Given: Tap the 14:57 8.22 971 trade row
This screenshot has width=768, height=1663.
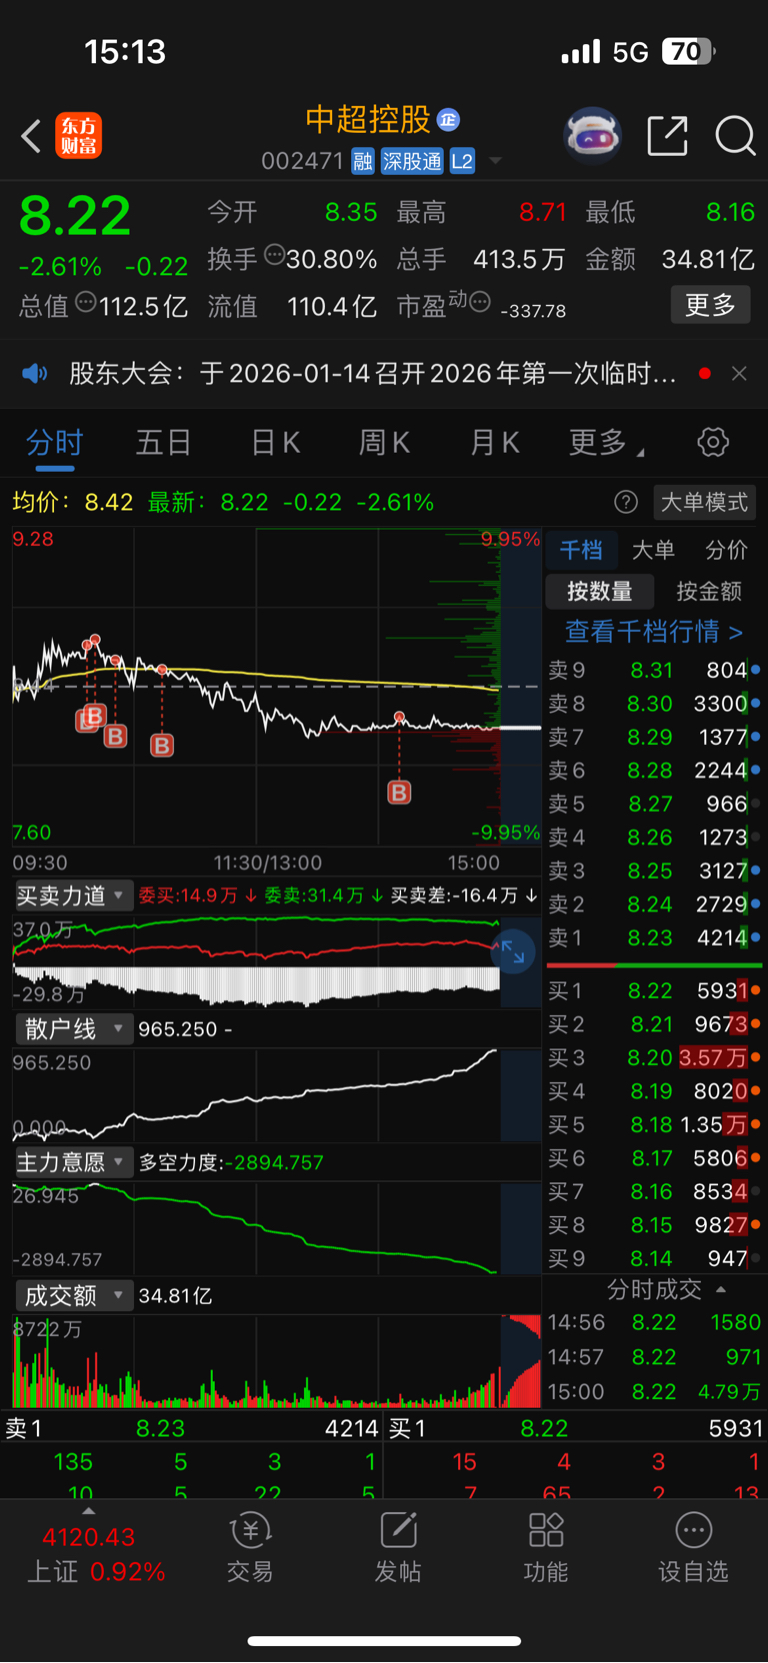Looking at the screenshot, I should coord(654,1357).
